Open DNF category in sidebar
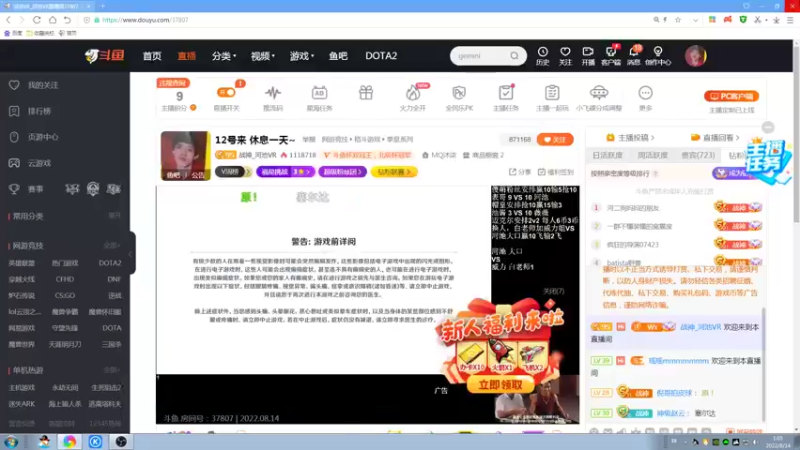Image resolution: width=800 pixels, height=450 pixels. [x=114, y=279]
